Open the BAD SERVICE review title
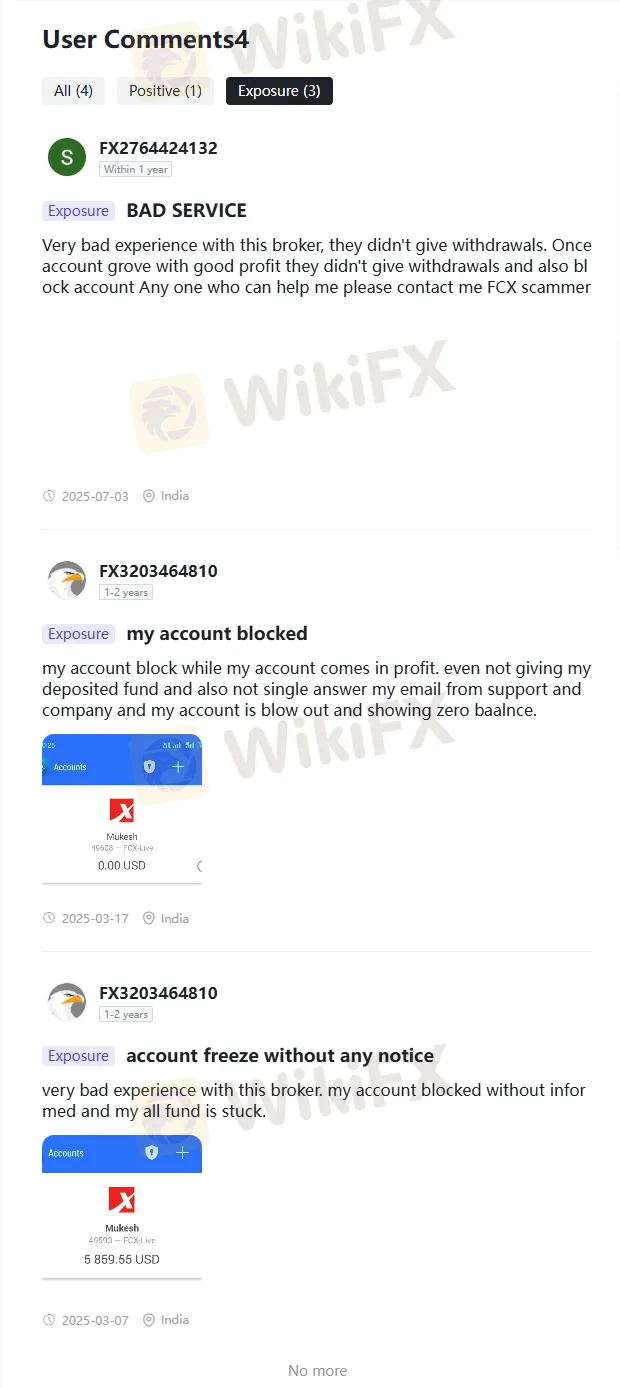The height and width of the screenshot is (1388, 620). point(186,211)
